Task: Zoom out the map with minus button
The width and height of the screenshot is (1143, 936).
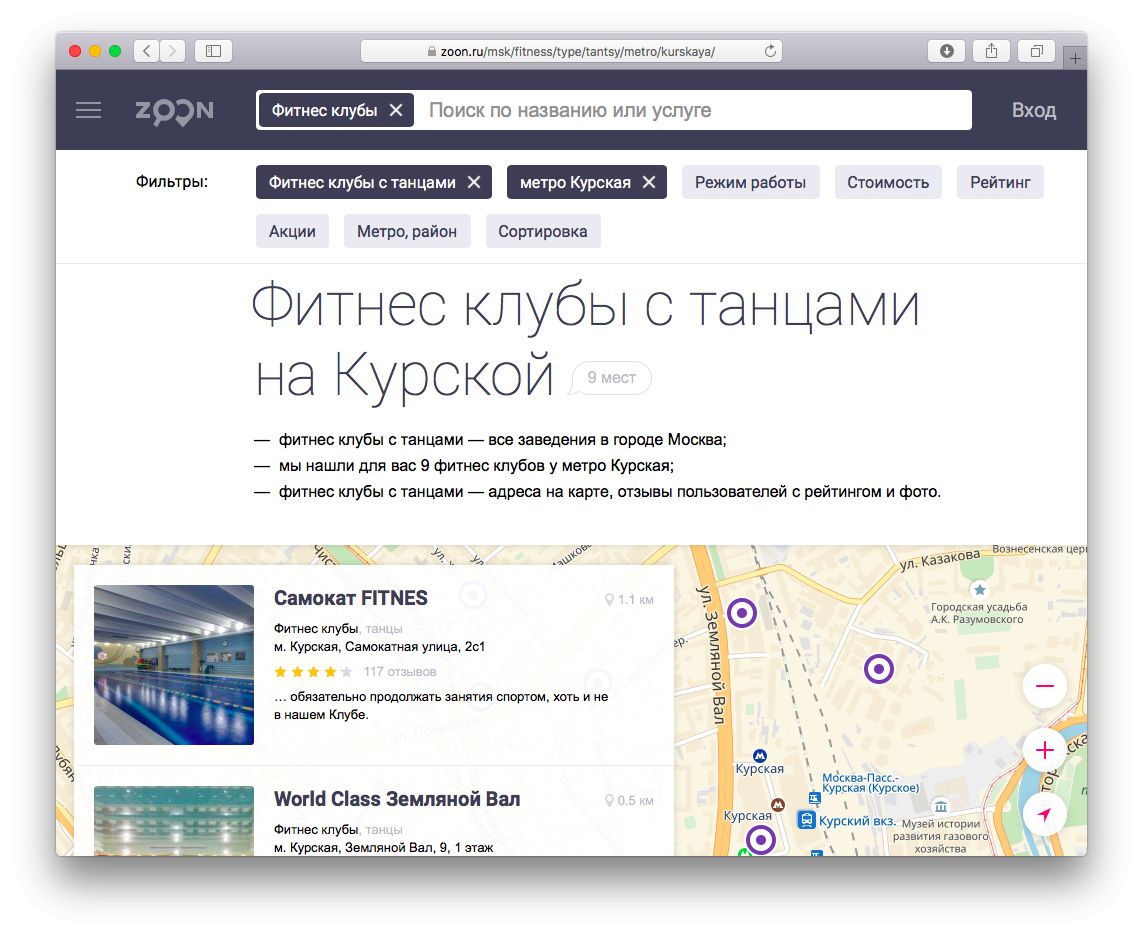Action: pos(1045,685)
